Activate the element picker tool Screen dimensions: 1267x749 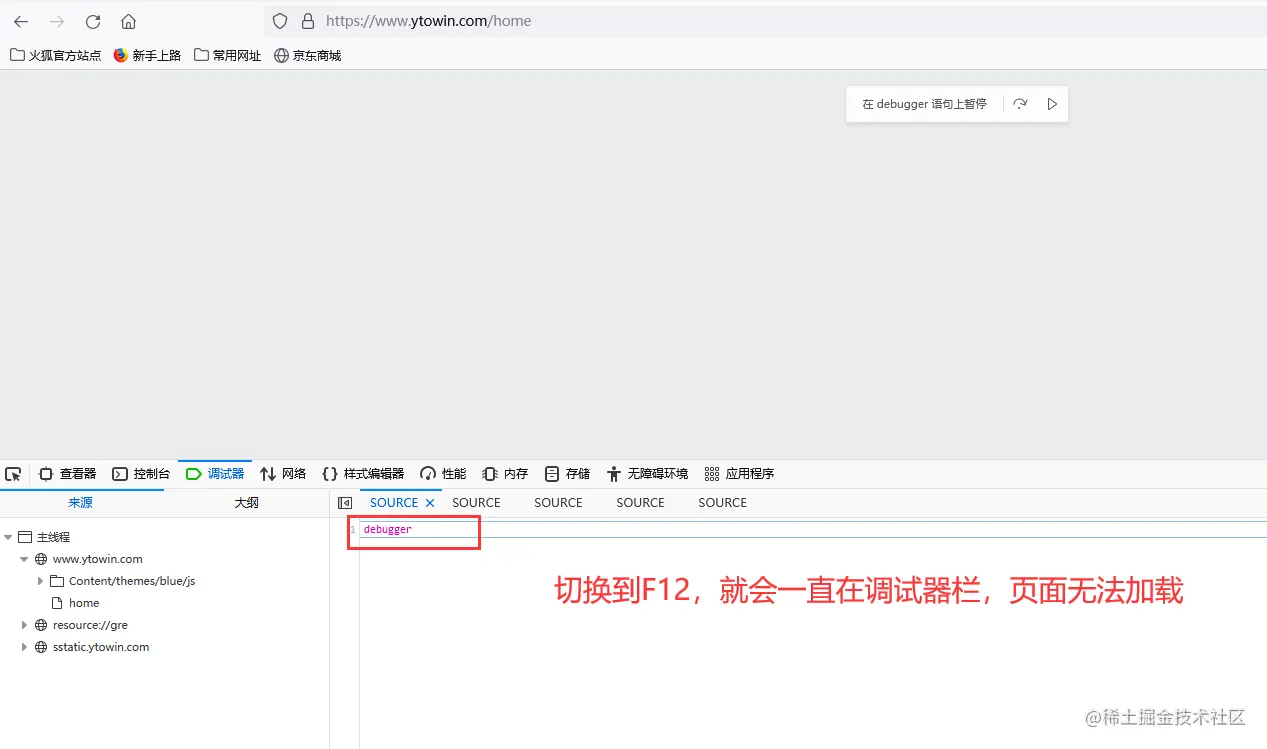coord(13,474)
